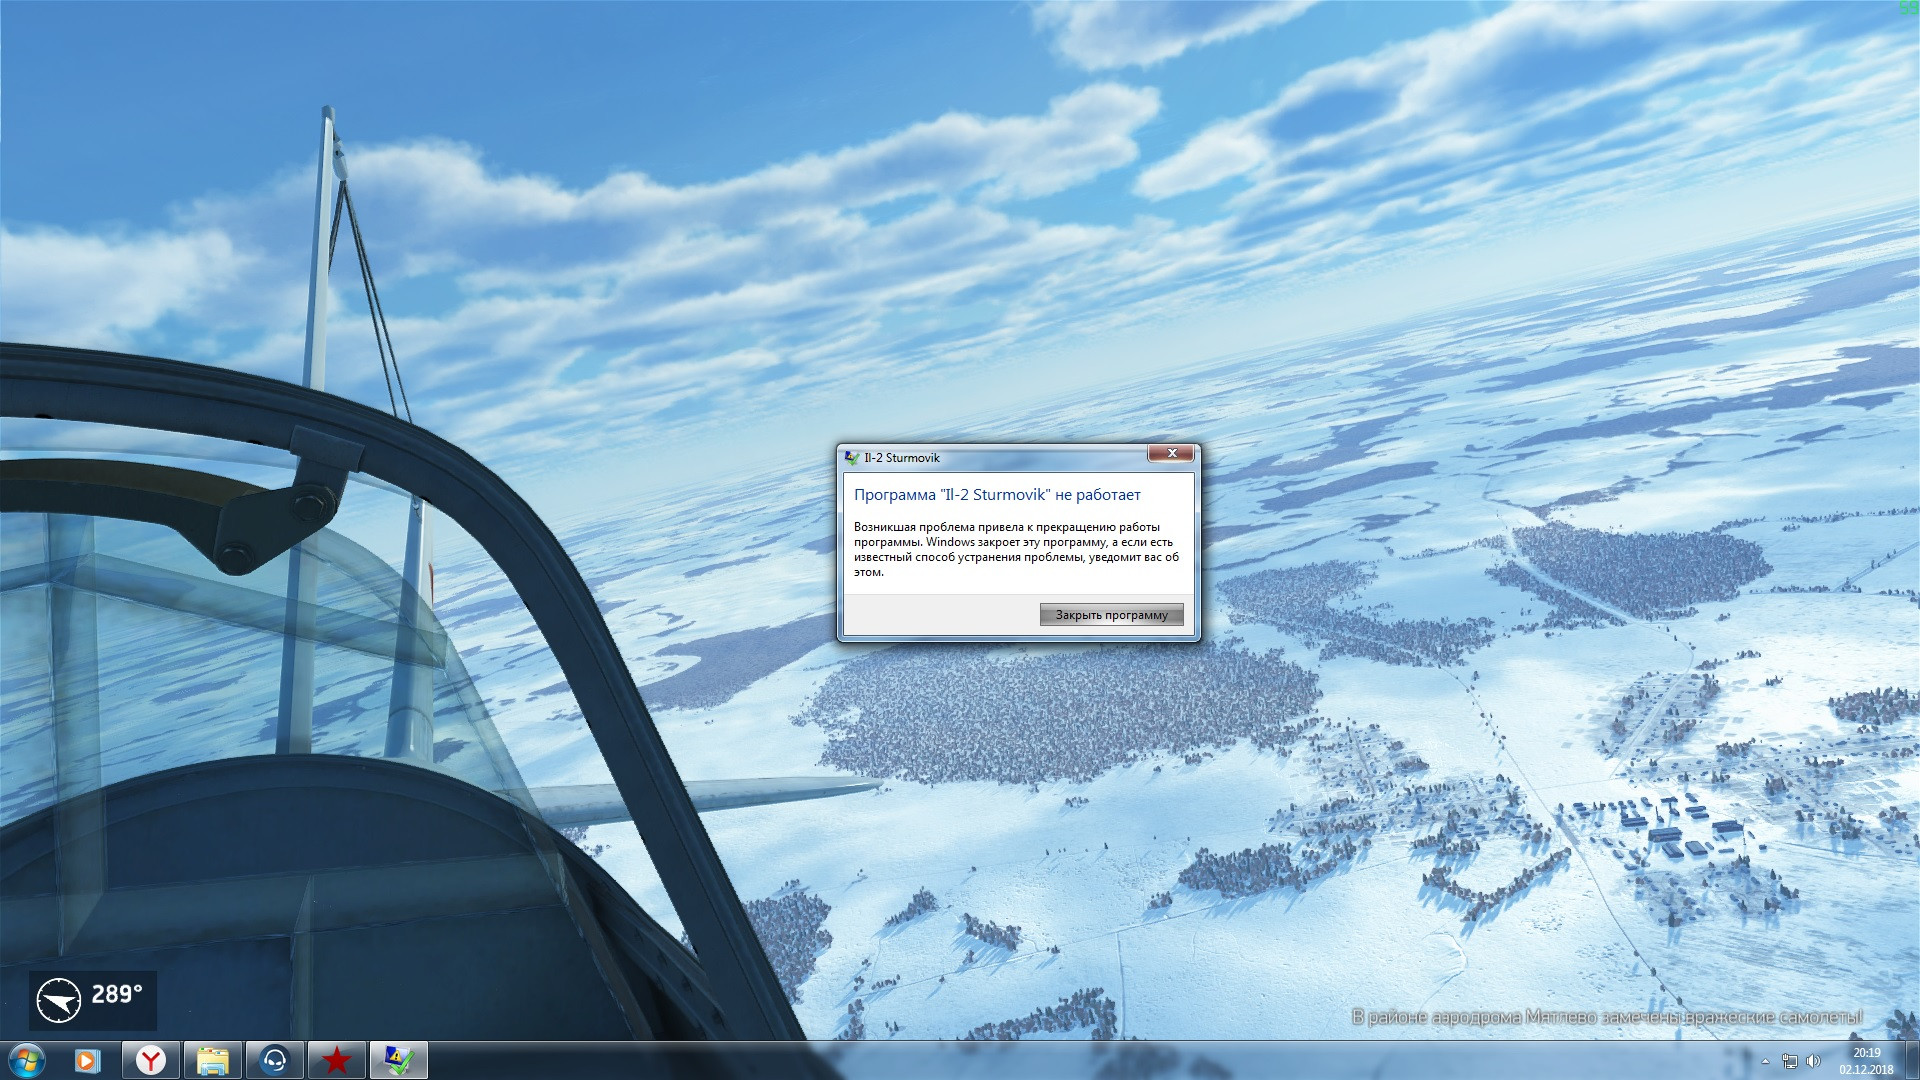Image resolution: width=1920 pixels, height=1080 pixels.
Task: Switch to the red star game icon
Action: point(337,1060)
